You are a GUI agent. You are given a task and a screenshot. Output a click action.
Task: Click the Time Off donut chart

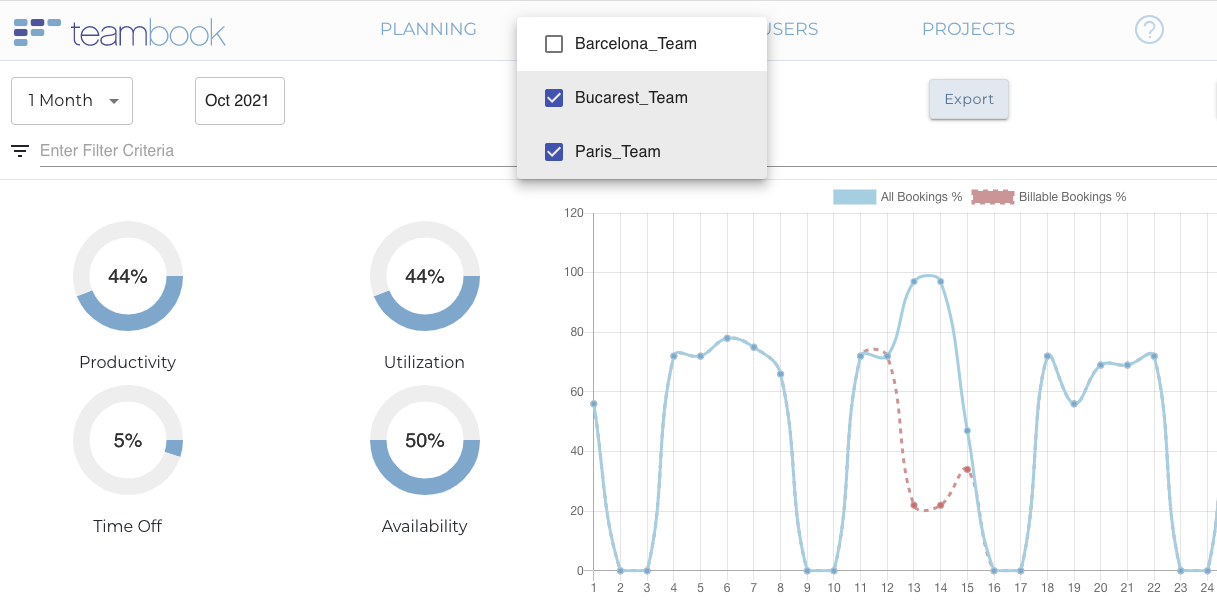128,440
